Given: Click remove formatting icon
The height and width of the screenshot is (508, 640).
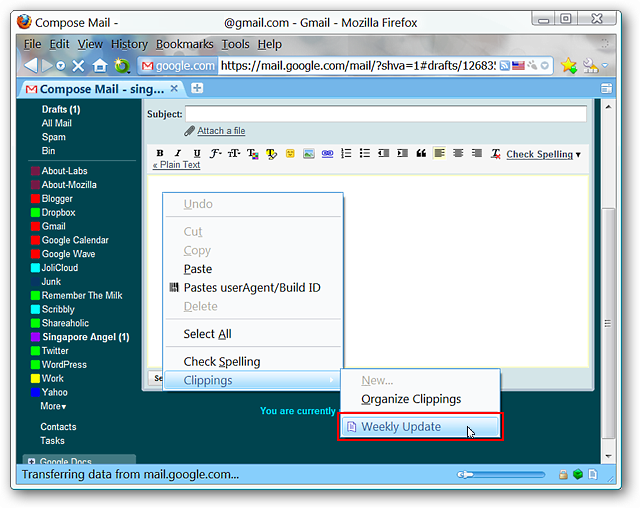Looking at the screenshot, I should [496, 153].
